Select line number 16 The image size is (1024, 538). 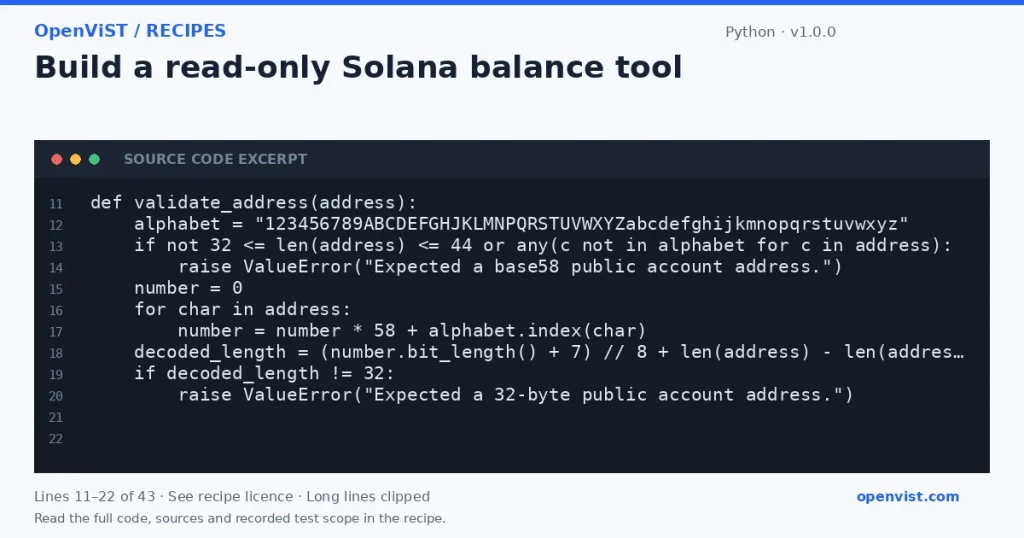point(56,311)
